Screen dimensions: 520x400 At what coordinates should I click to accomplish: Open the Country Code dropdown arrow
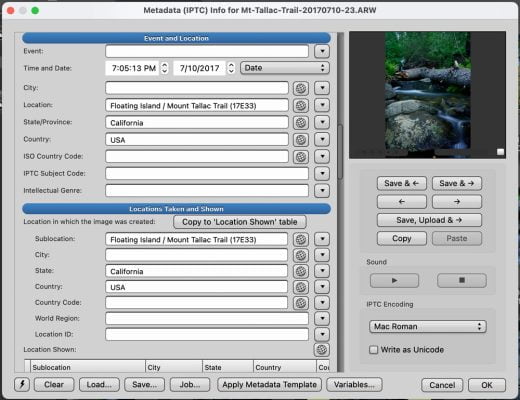(322, 302)
